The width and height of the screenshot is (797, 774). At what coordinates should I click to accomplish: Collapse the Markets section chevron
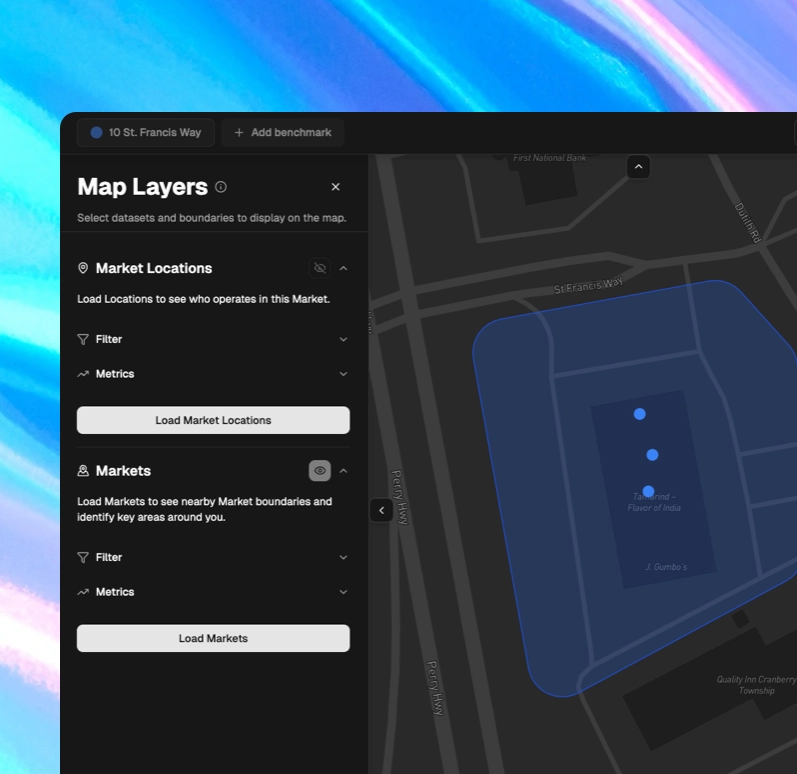pos(343,471)
